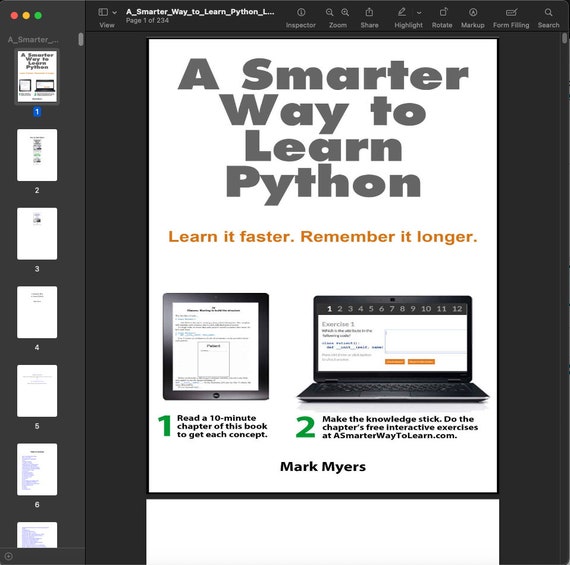The image size is (570, 565).
Task: Click the zoom in magnifier icon
Action: 345,12
